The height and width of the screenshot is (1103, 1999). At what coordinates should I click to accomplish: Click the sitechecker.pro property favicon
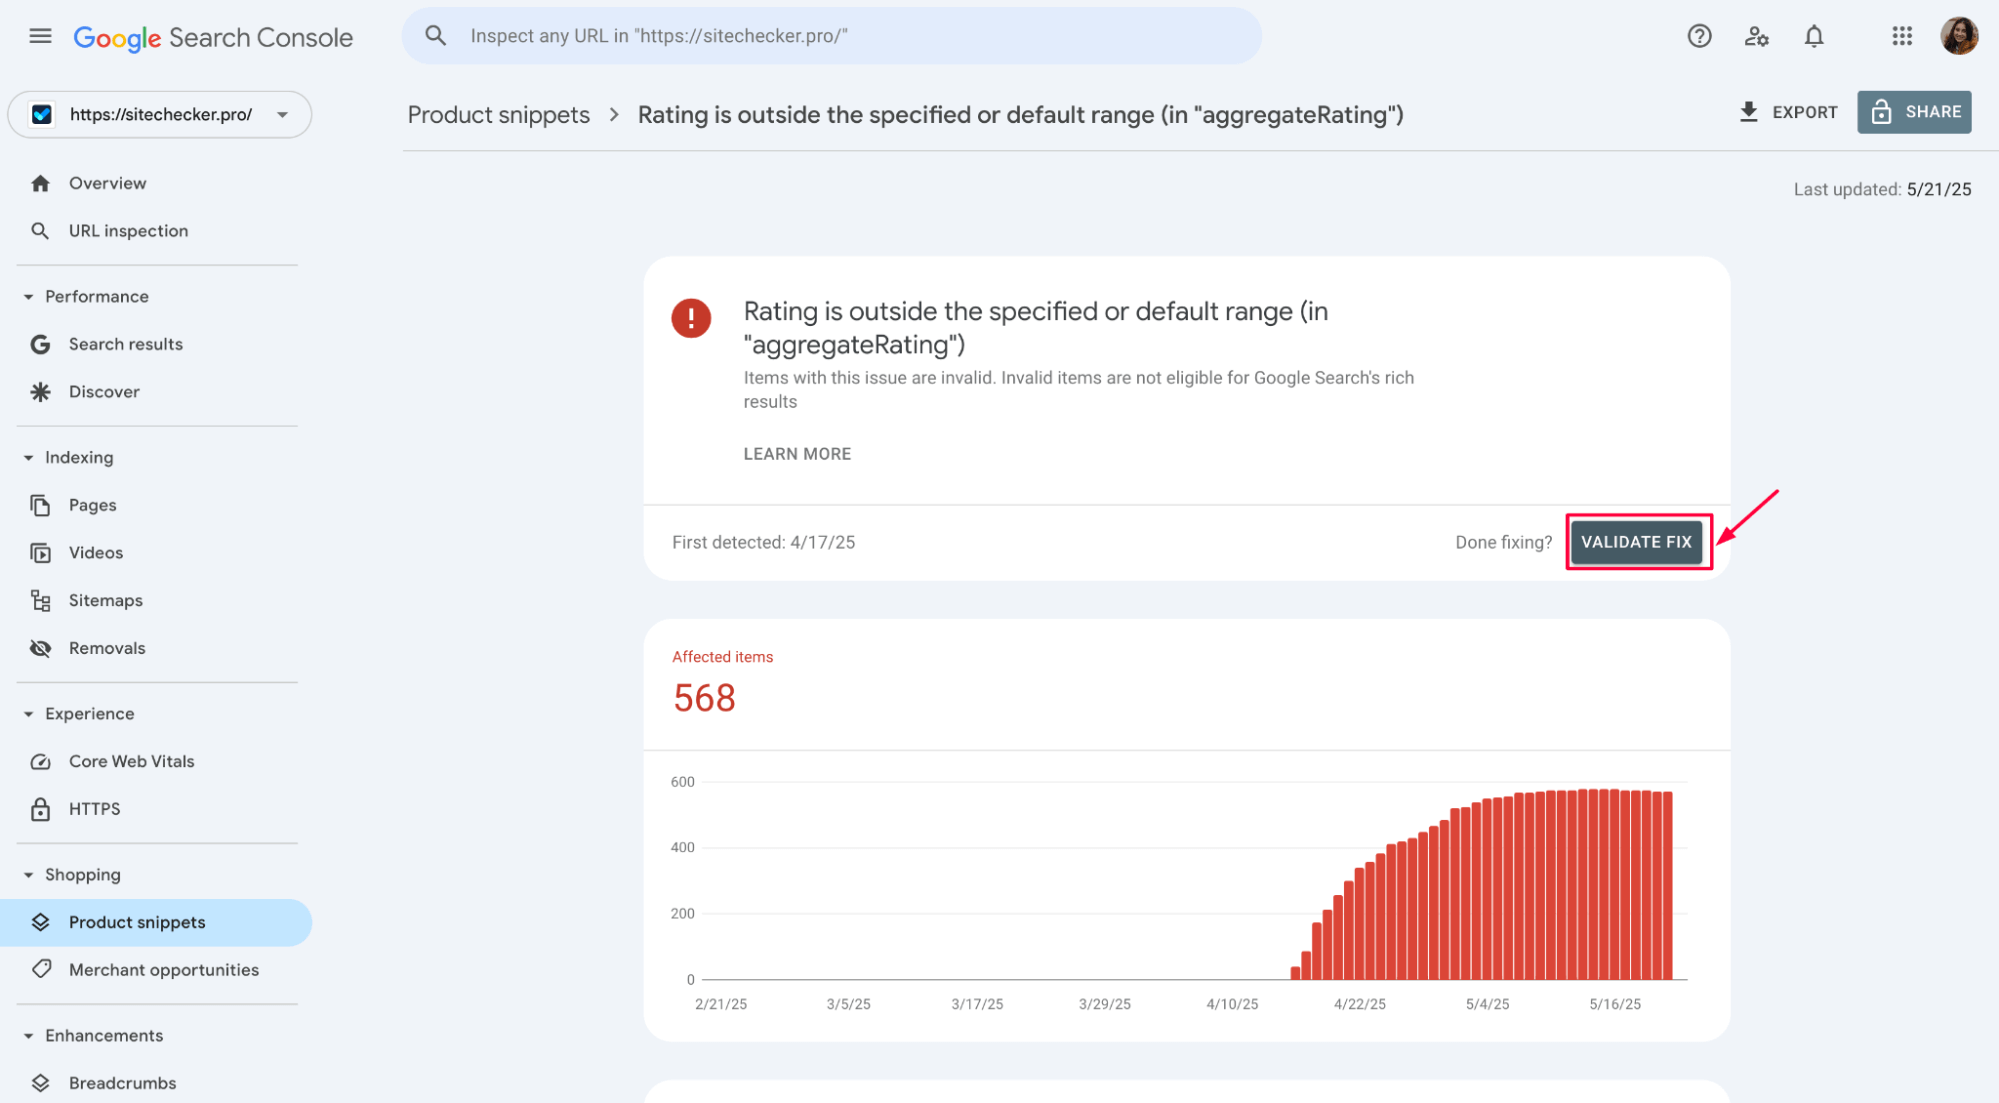click(42, 114)
